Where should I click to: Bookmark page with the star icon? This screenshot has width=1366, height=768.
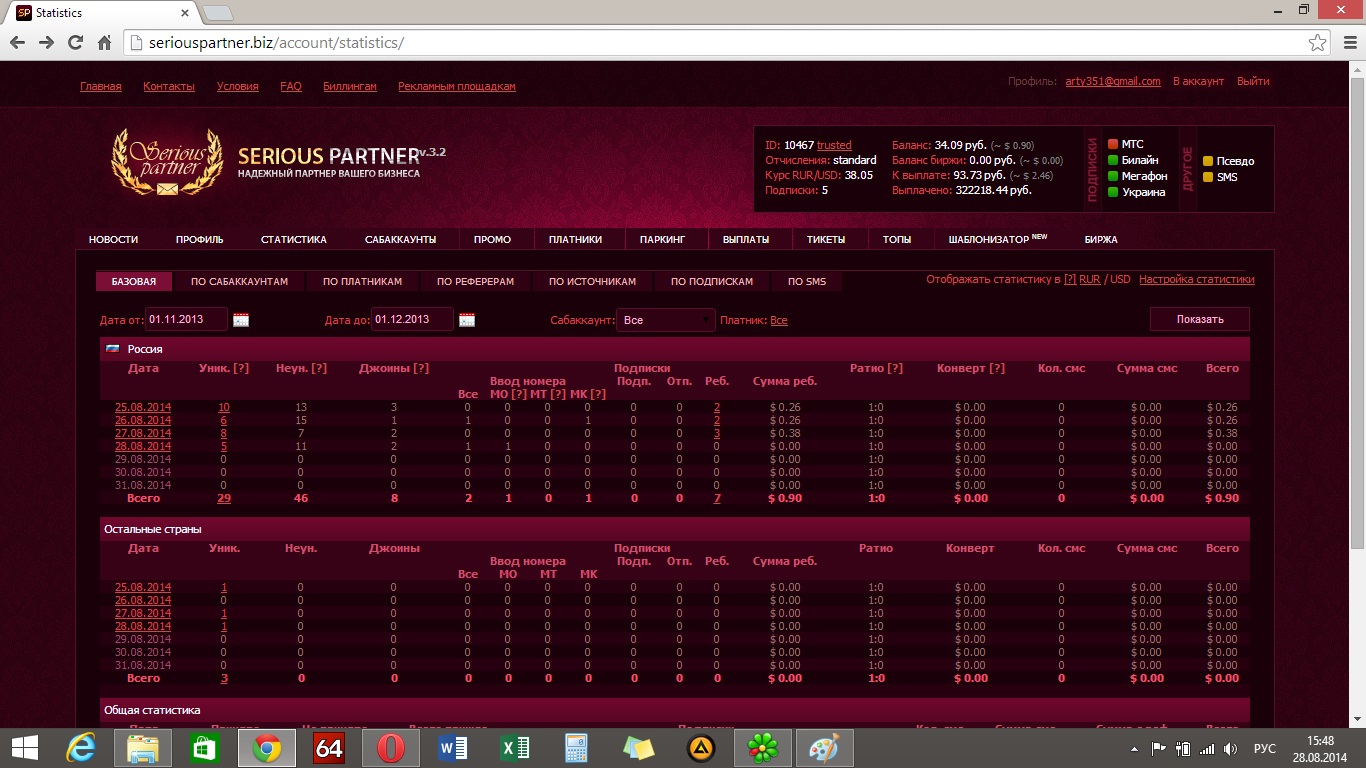pos(1318,43)
